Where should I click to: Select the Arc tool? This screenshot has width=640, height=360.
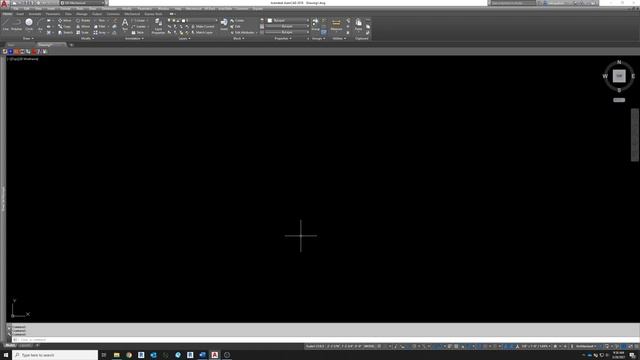40,24
